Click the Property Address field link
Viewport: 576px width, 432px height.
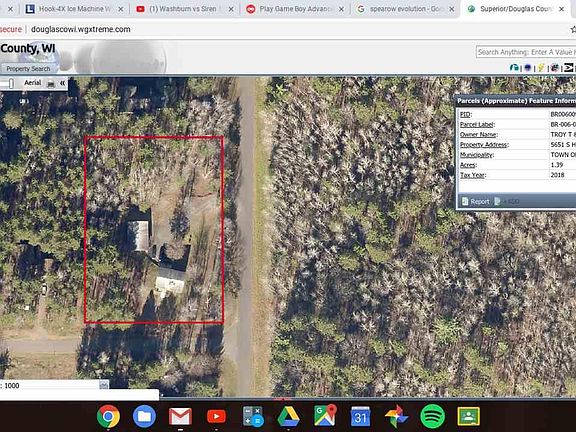[484, 145]
